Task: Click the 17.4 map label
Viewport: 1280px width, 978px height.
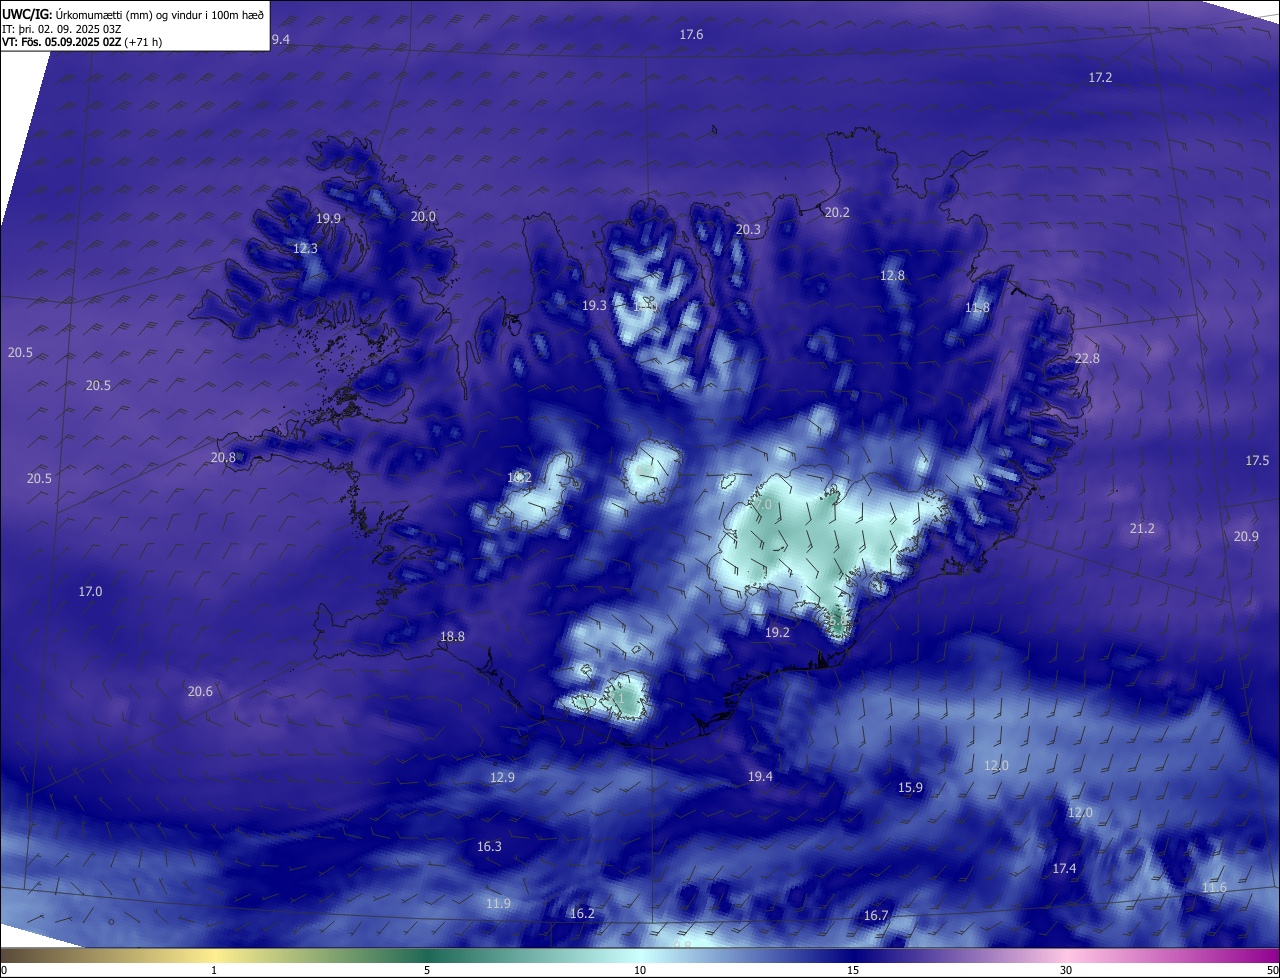Action: [1064, 869]
